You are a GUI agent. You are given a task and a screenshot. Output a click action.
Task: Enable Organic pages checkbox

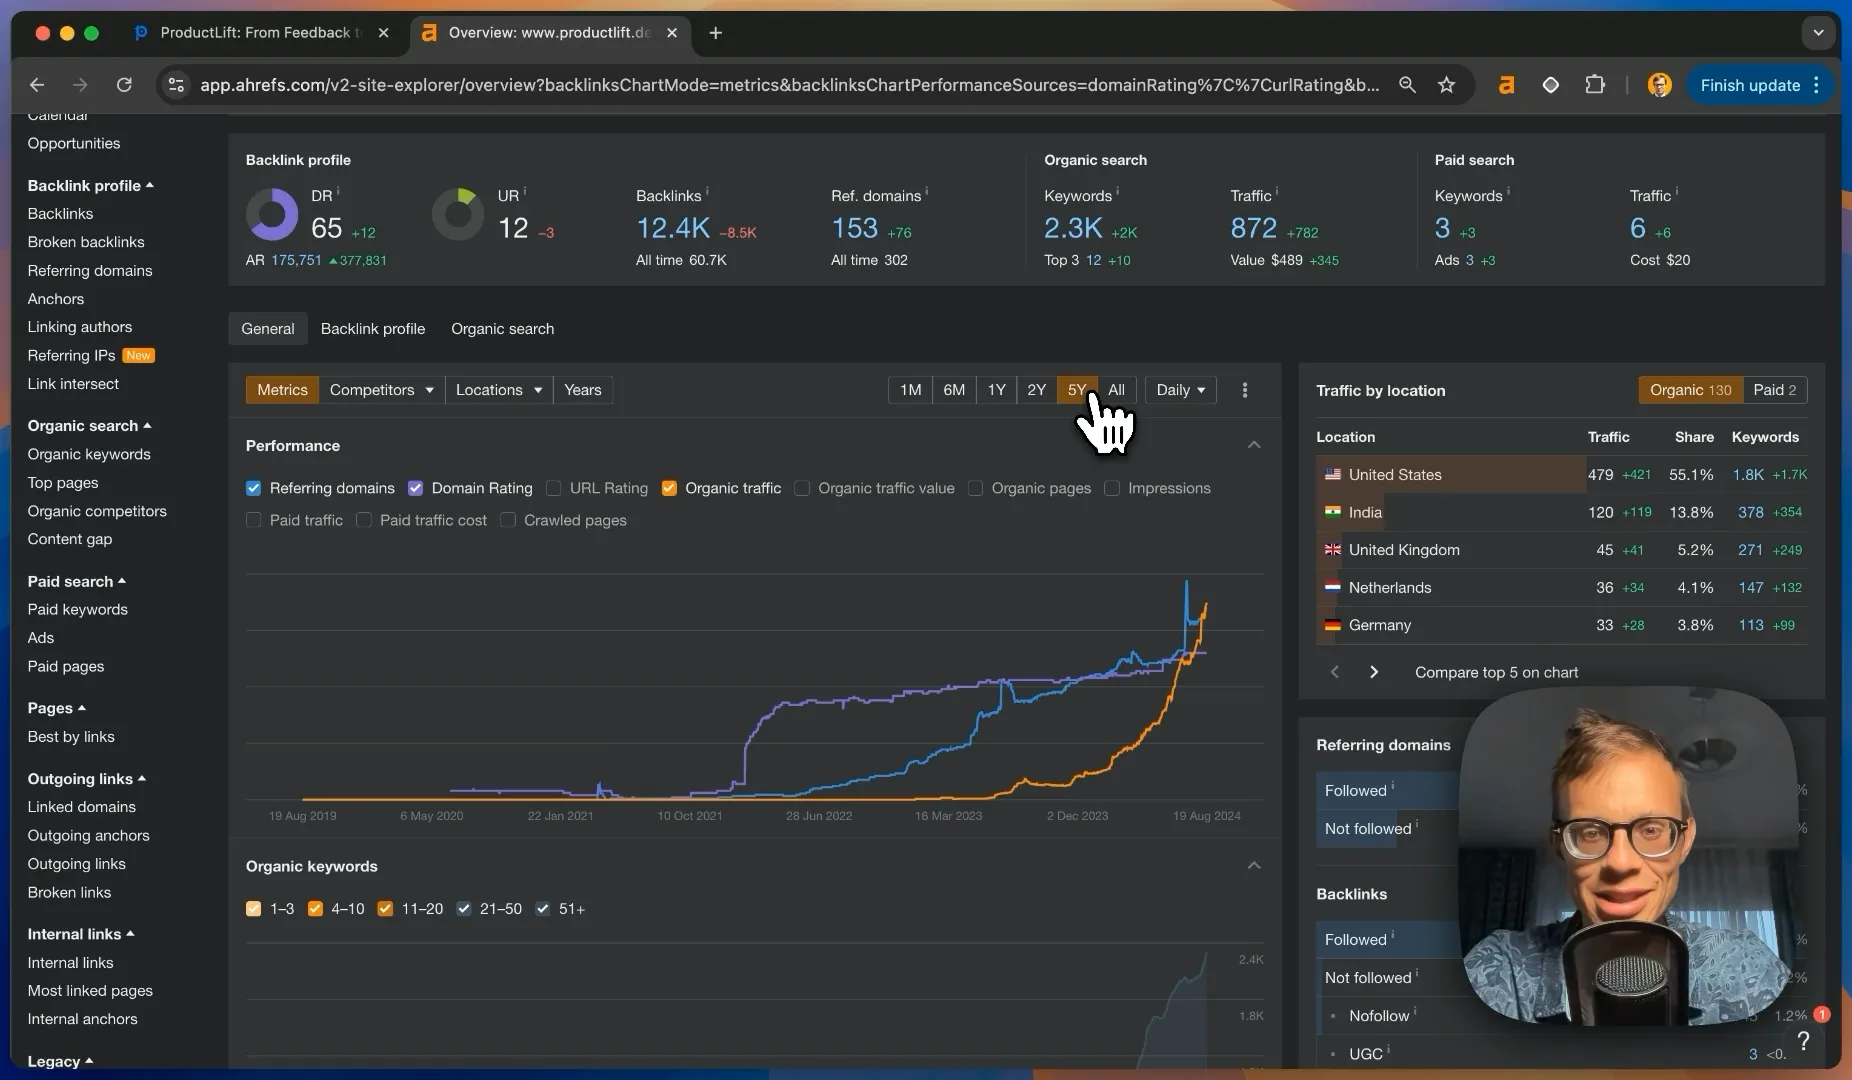coord(975,488)
